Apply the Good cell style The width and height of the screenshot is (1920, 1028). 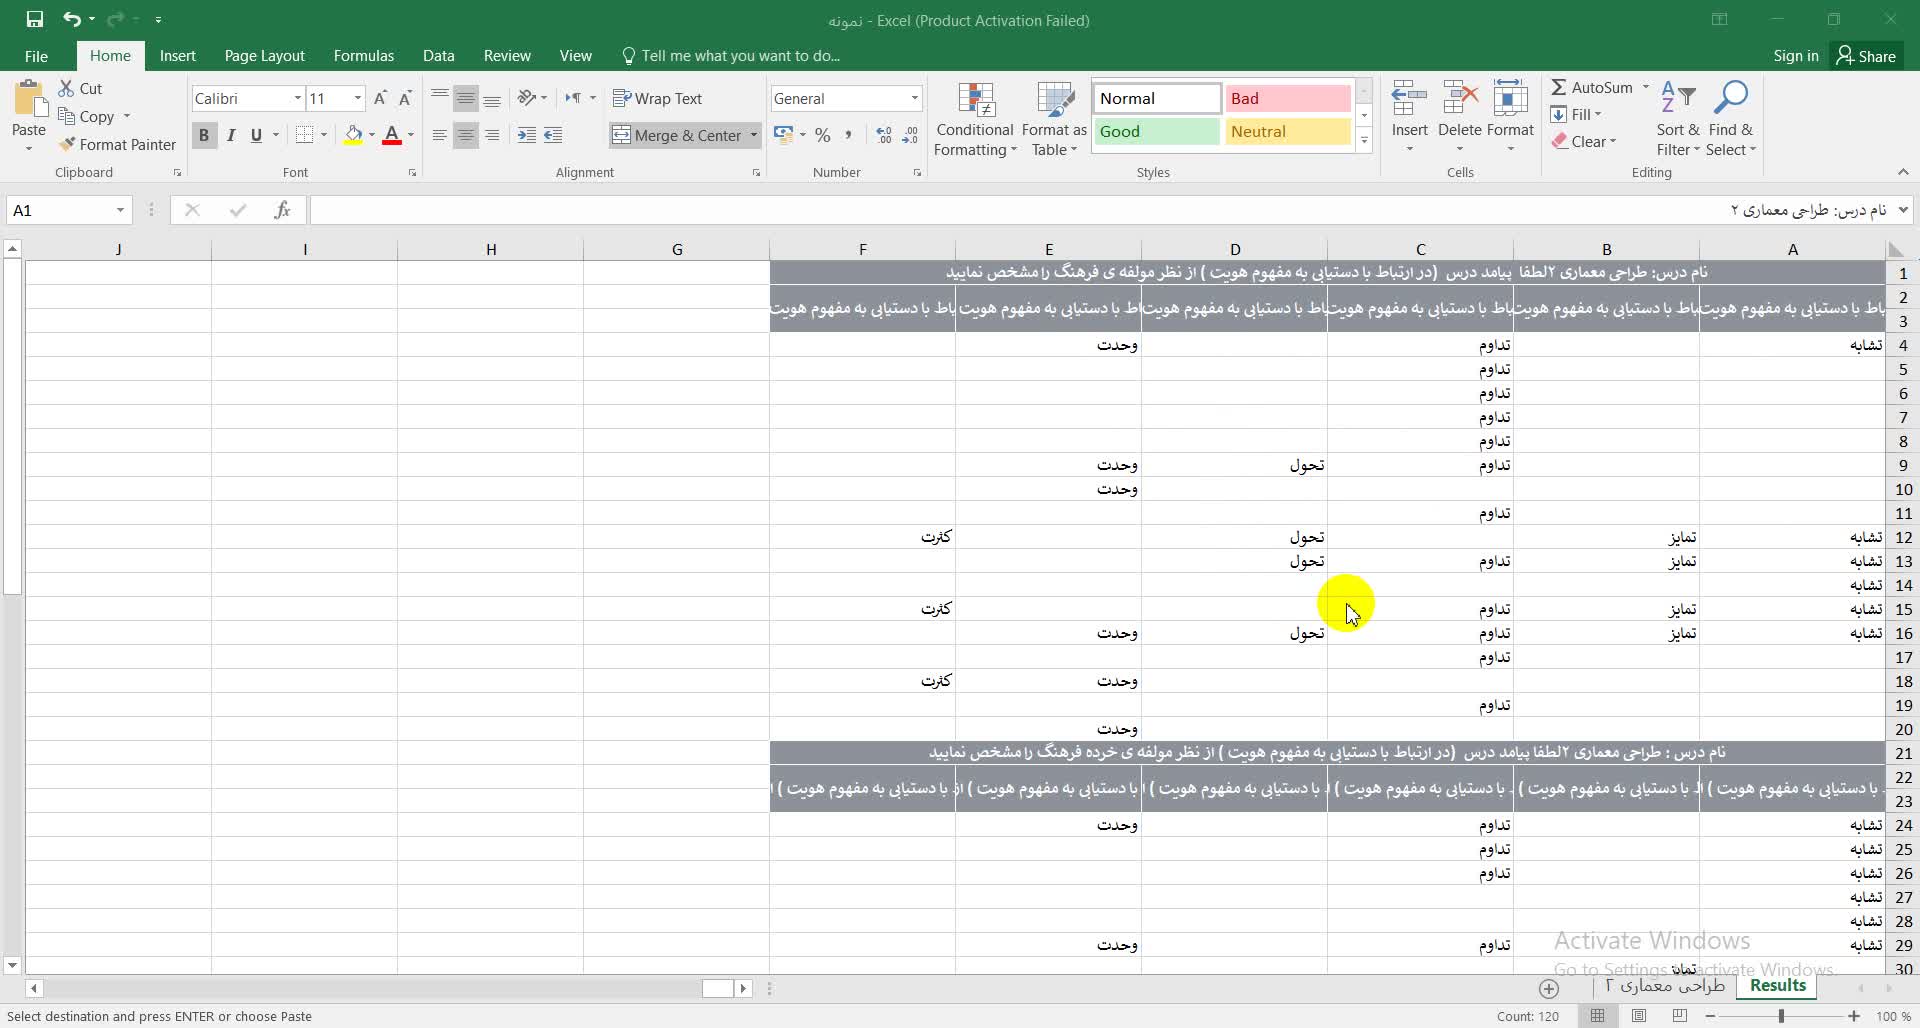(x=1156, y=132)
